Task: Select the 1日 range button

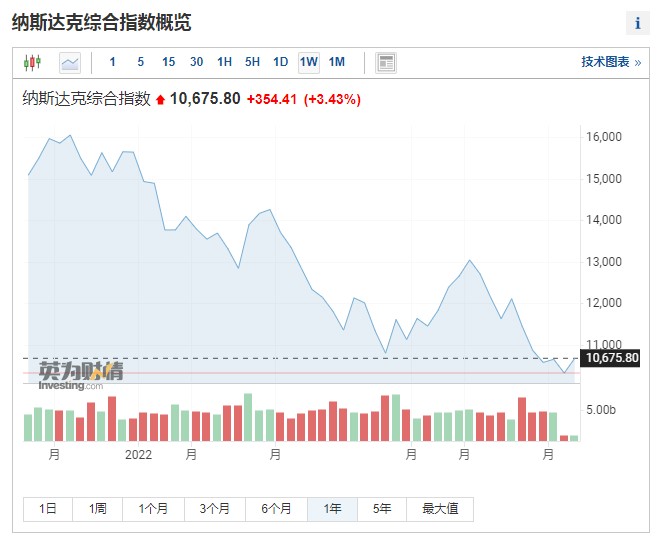Action: [x=48, y=509]
